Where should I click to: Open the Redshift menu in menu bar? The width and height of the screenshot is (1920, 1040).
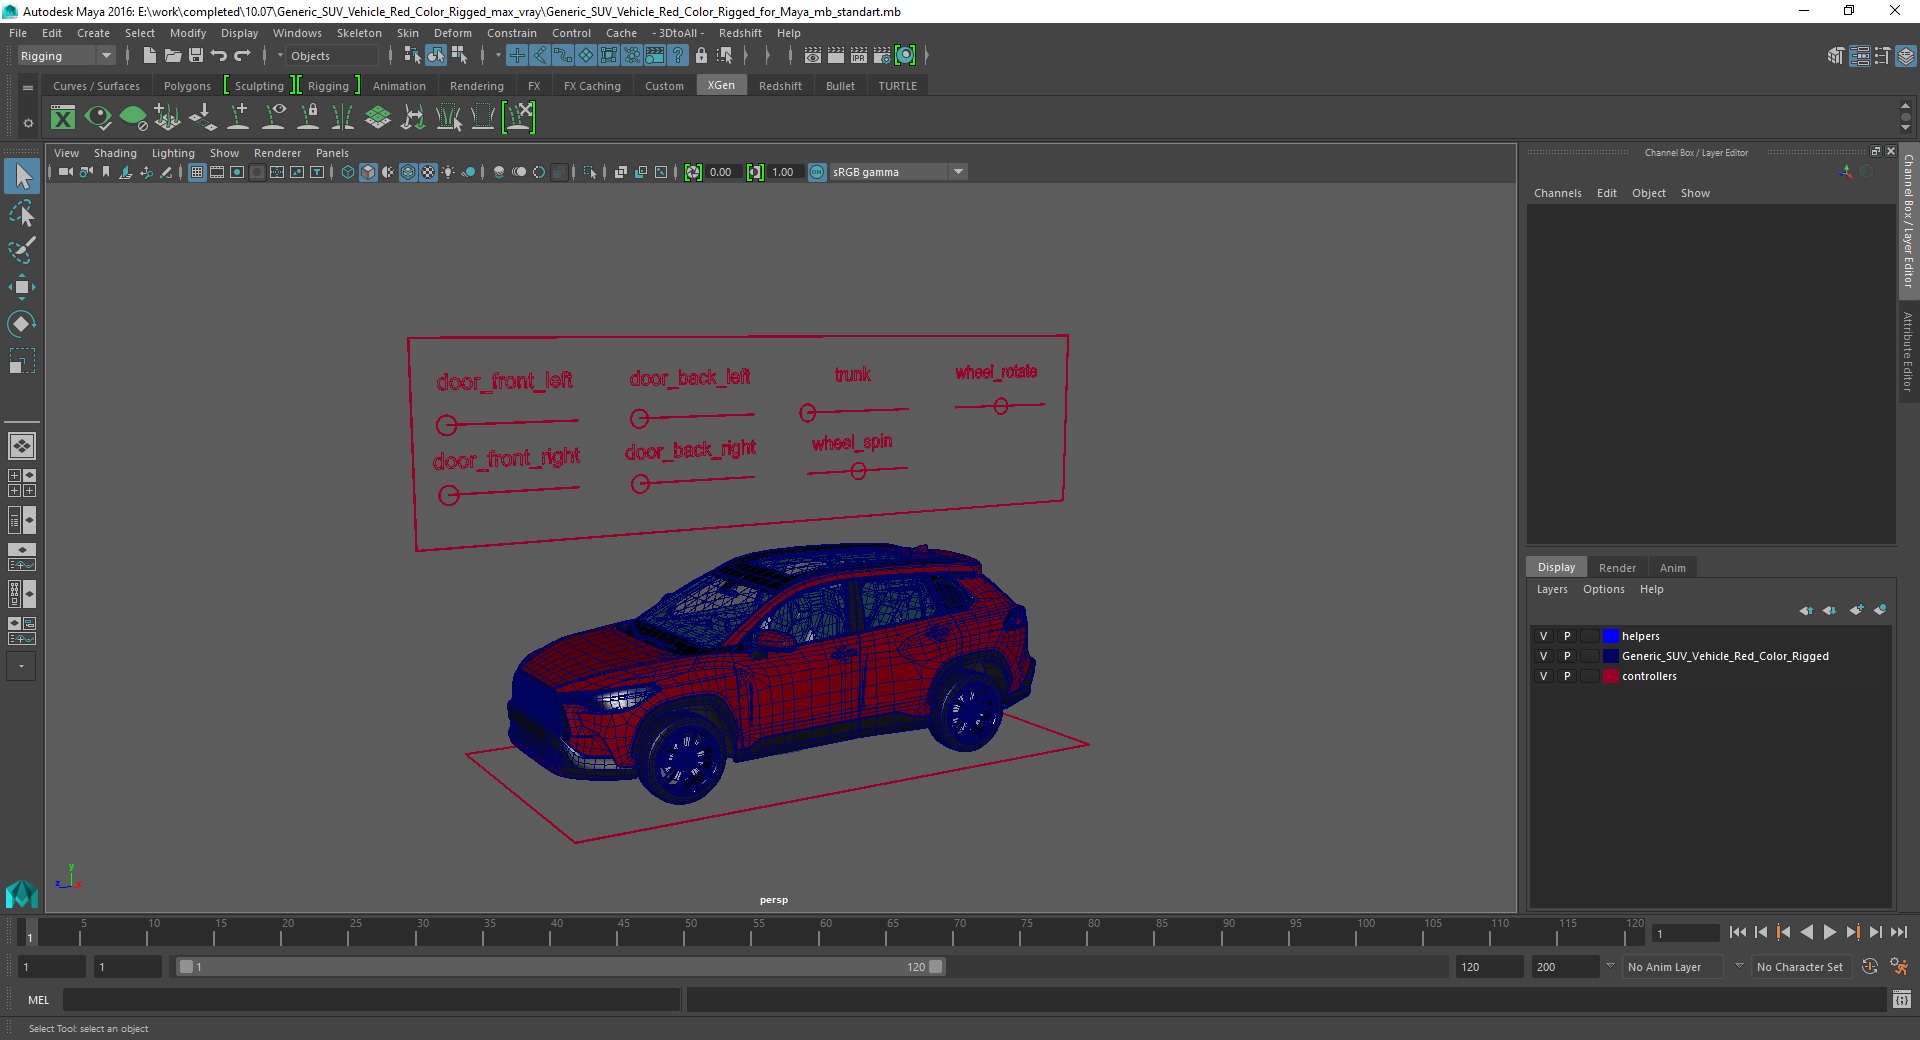click(740, 33)
